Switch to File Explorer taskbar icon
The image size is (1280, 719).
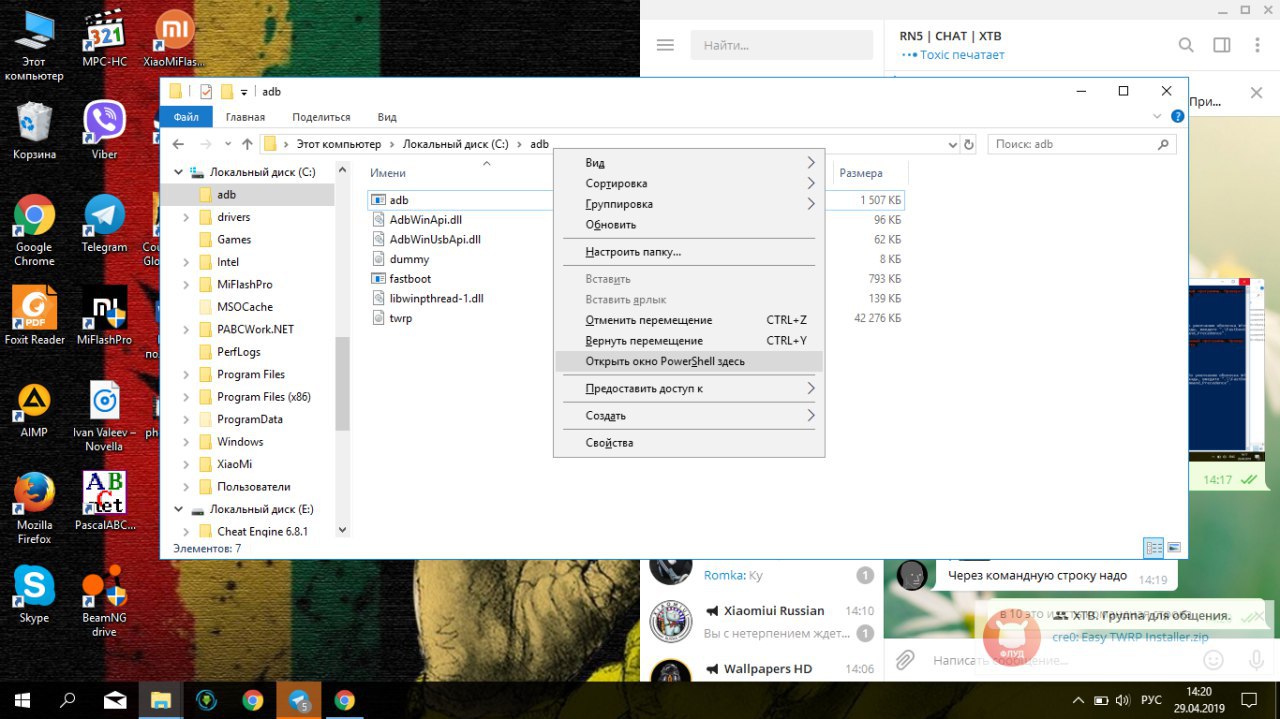161,700
